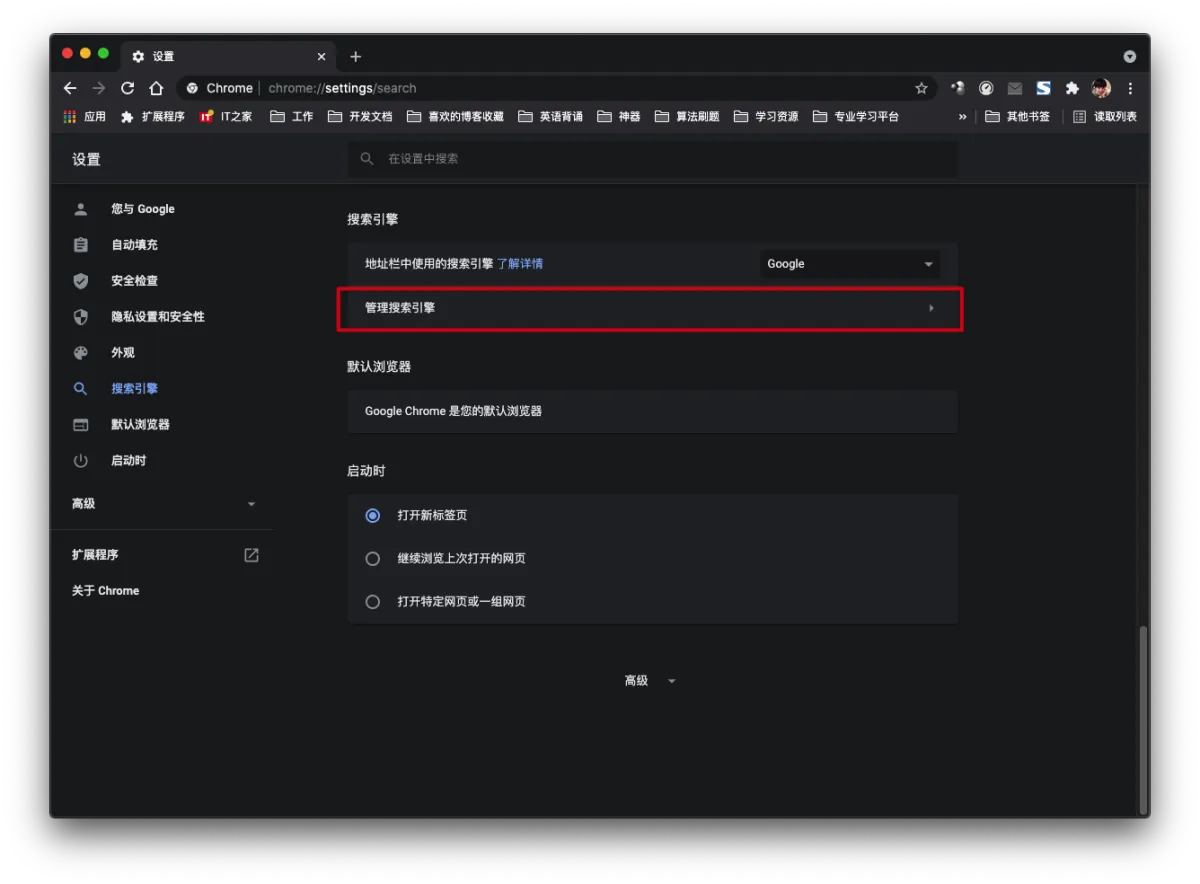Go to the home page icon
This screenshot has width=1200, height=884.
156,88
